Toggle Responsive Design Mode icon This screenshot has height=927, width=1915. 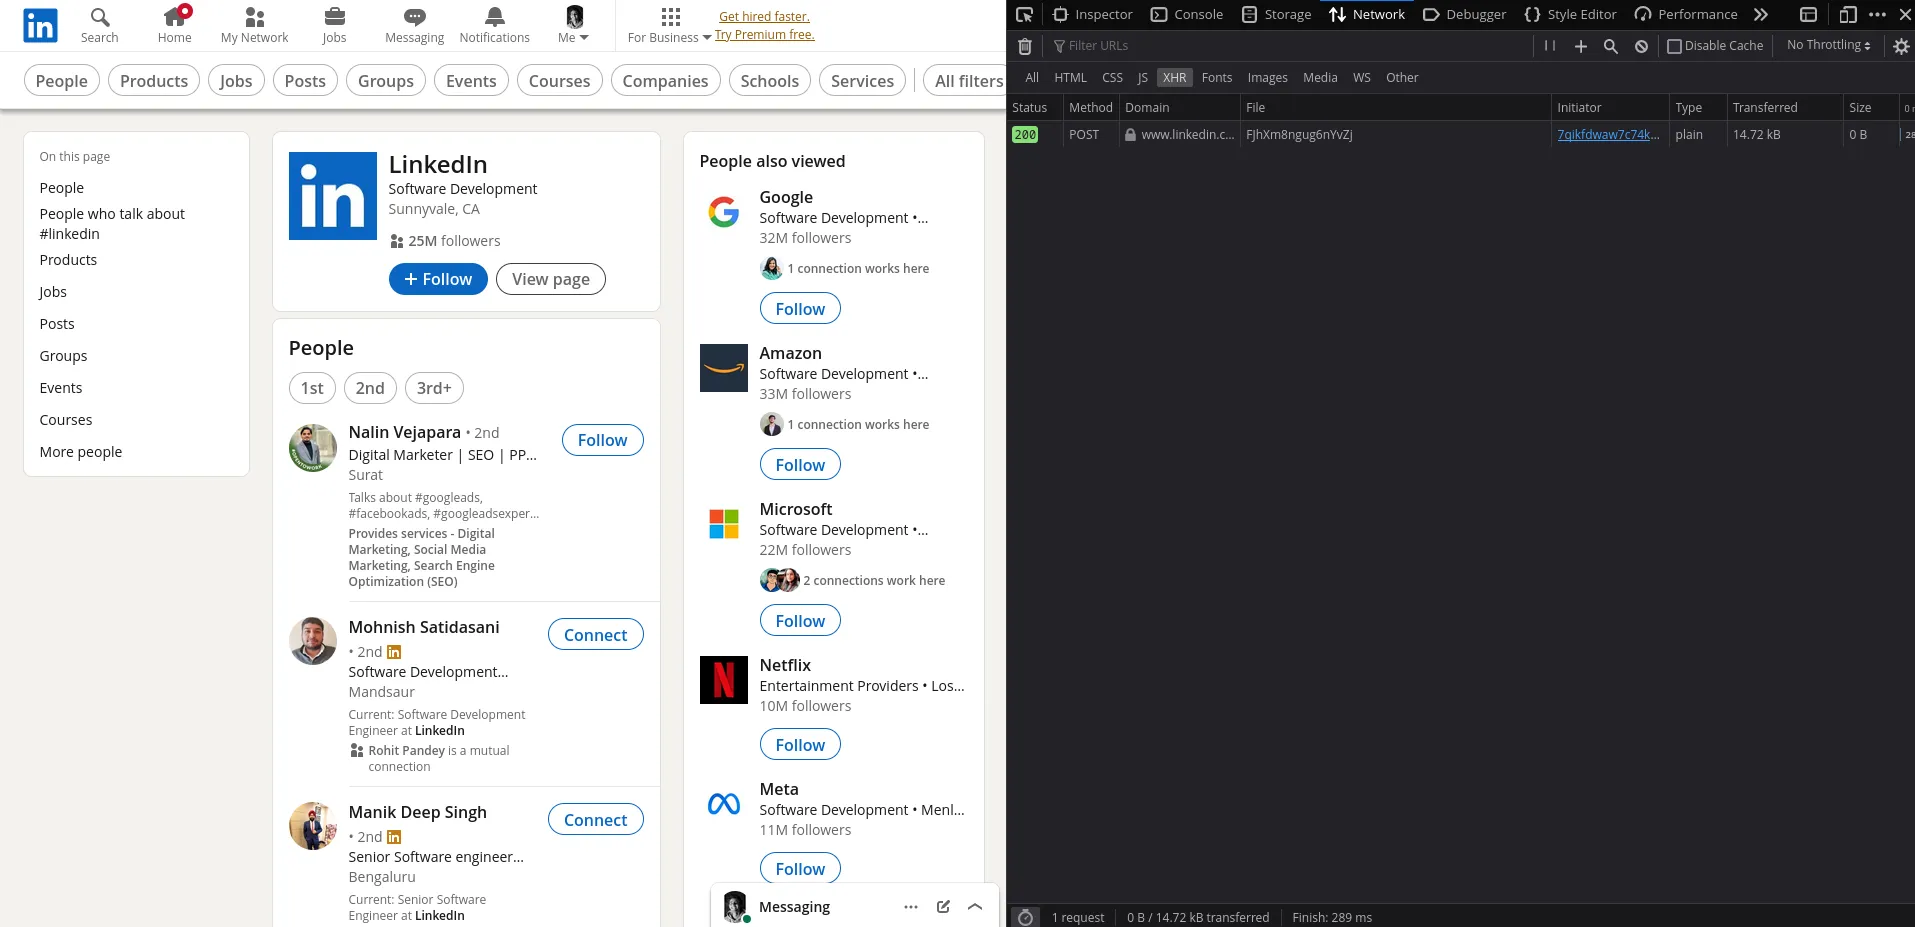click(x=1848, y=15)
